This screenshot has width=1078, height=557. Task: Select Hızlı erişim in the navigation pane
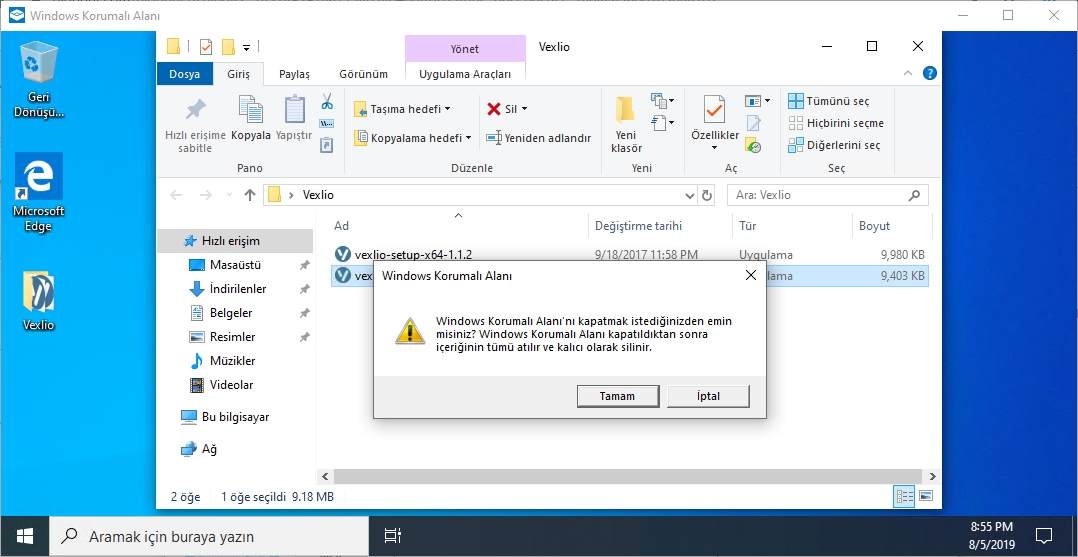point(234,241)
